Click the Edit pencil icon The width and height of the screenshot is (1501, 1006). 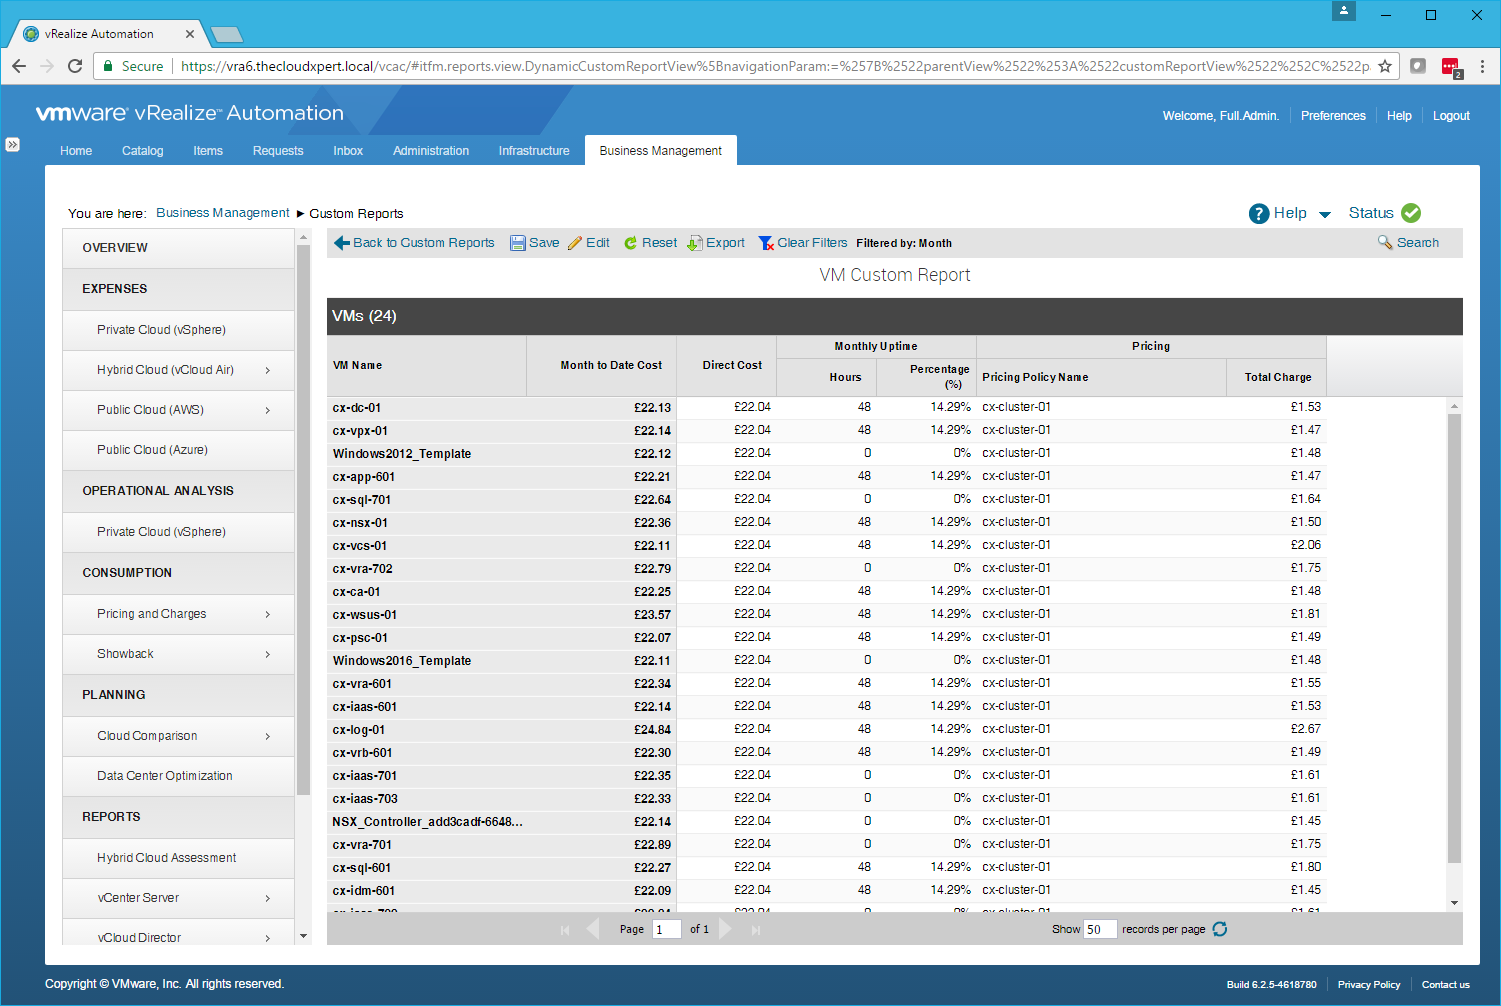(x=575, y=243)
